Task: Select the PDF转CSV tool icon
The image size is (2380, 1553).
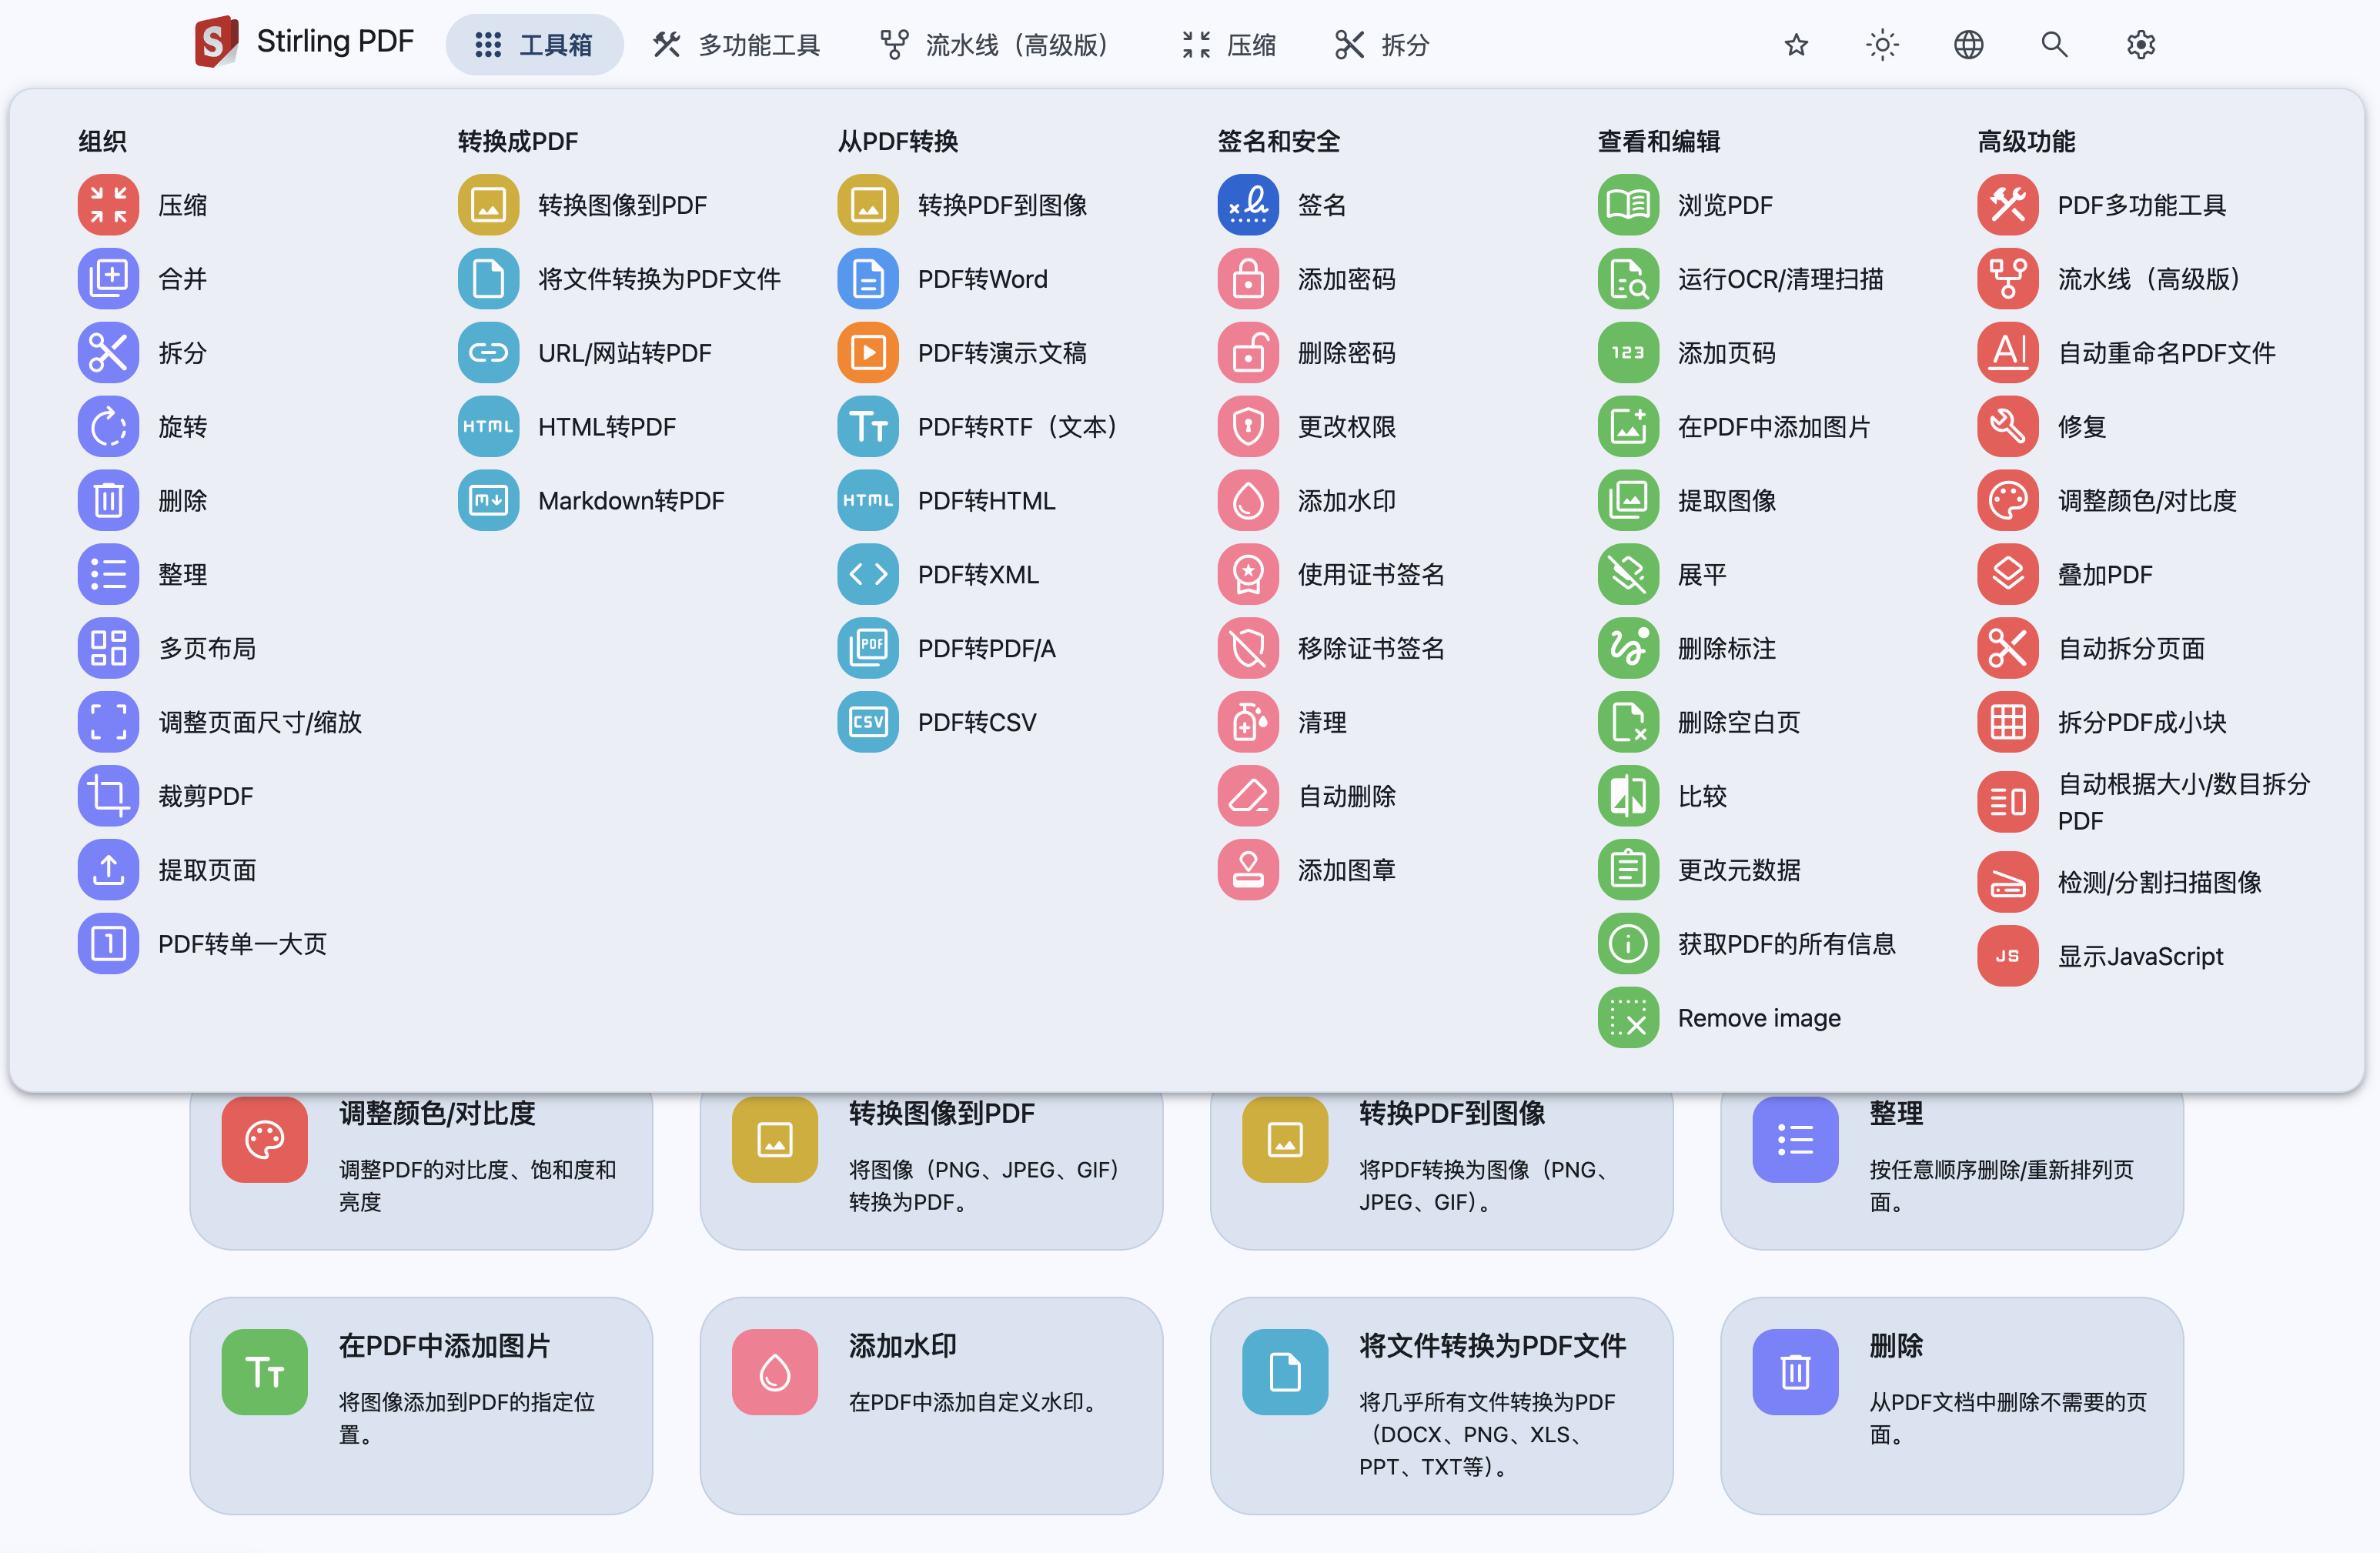Action: [x=867, y=722]
